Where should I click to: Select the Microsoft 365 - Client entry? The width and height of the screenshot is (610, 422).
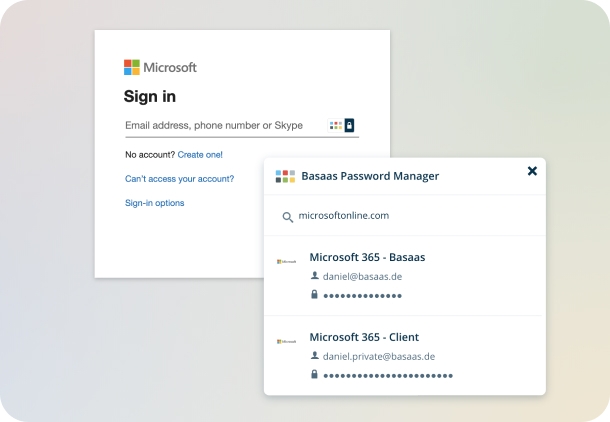pos(405,355)
